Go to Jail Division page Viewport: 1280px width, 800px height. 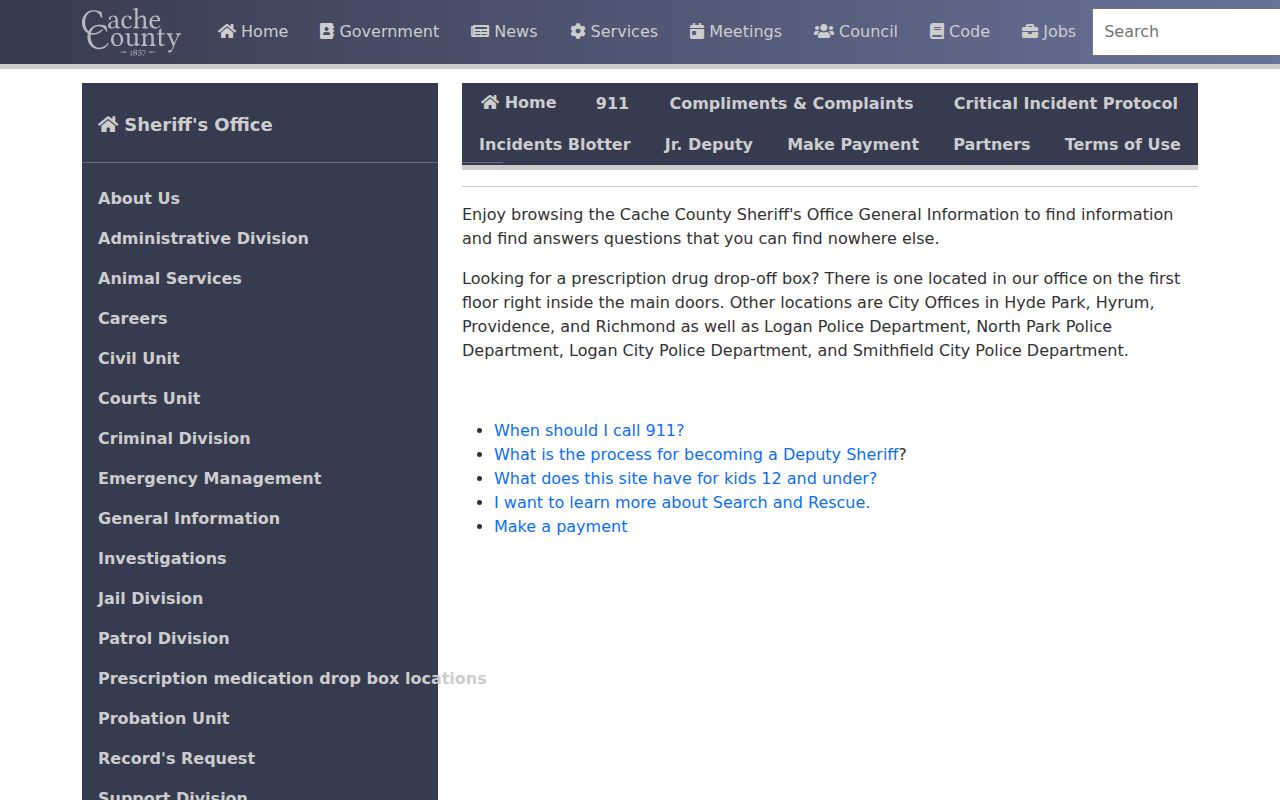coord(150,598)
